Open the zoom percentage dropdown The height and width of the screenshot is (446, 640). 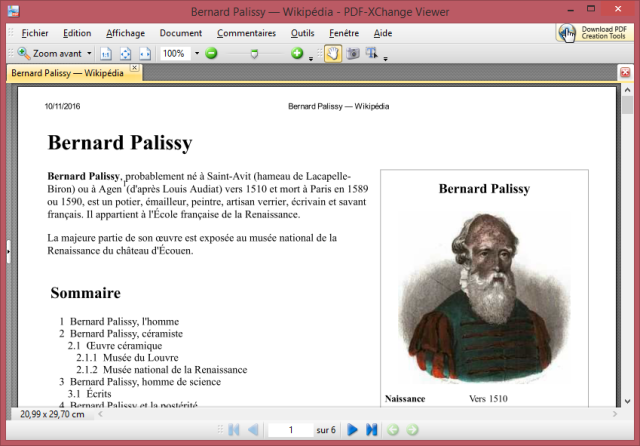pos(197,53)
